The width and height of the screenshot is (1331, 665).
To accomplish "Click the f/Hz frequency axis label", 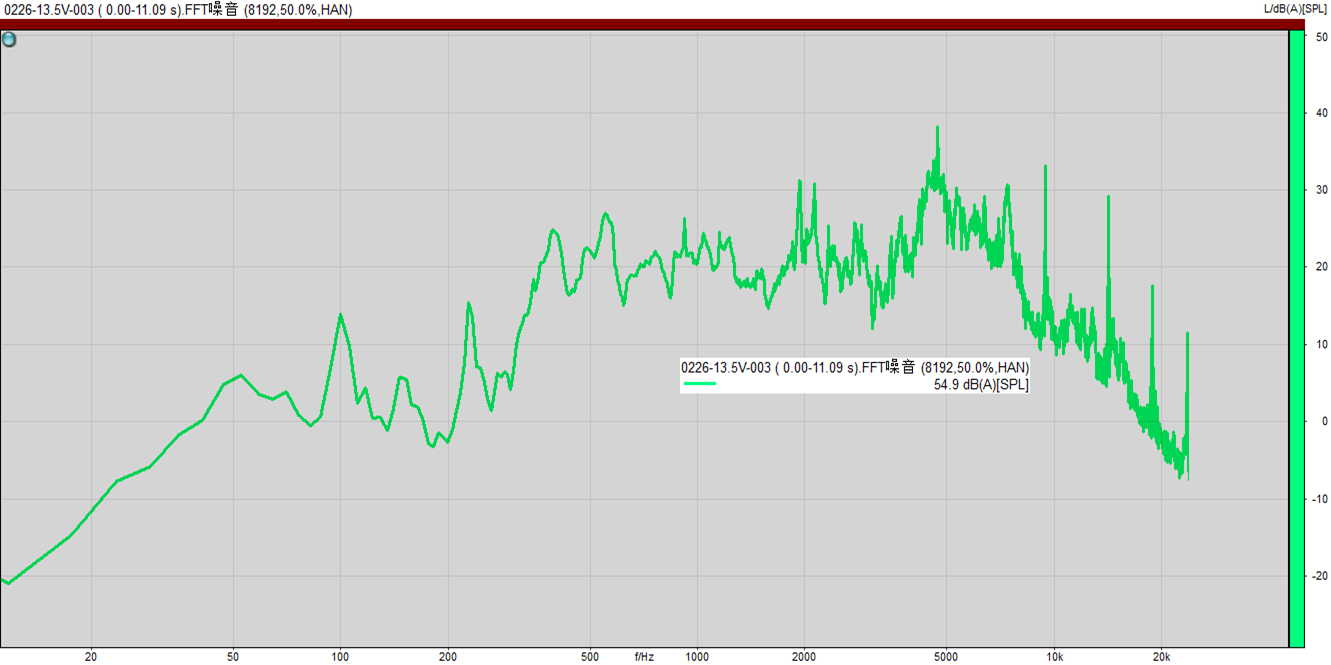I will click(x=644, y=657).
